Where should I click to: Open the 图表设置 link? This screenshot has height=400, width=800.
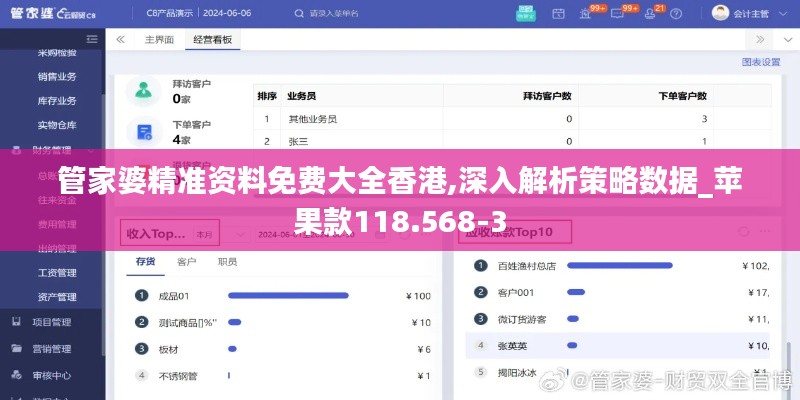point(761,62)
